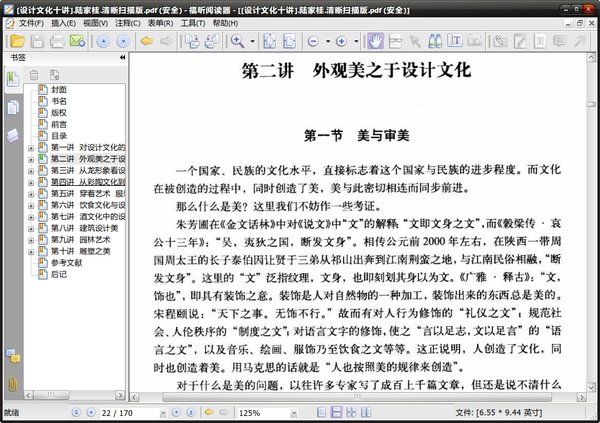This screenshot has width=600, height=423.
Task: Open search with binoculars icon
Action: coord(435,41)
